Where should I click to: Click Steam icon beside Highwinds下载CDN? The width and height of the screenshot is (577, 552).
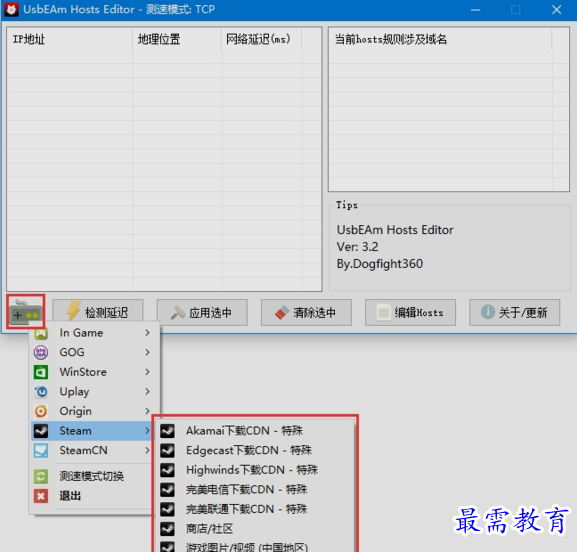coord(167,470)
